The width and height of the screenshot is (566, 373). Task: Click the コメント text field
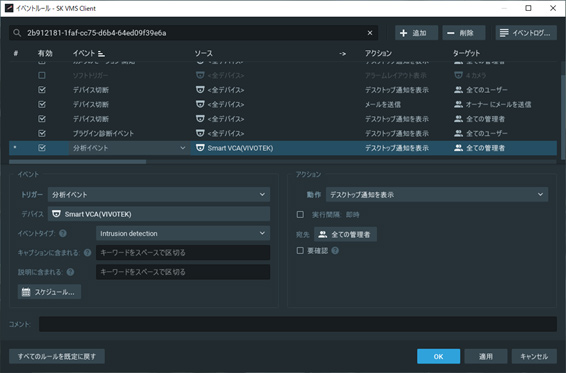(298, 324)
